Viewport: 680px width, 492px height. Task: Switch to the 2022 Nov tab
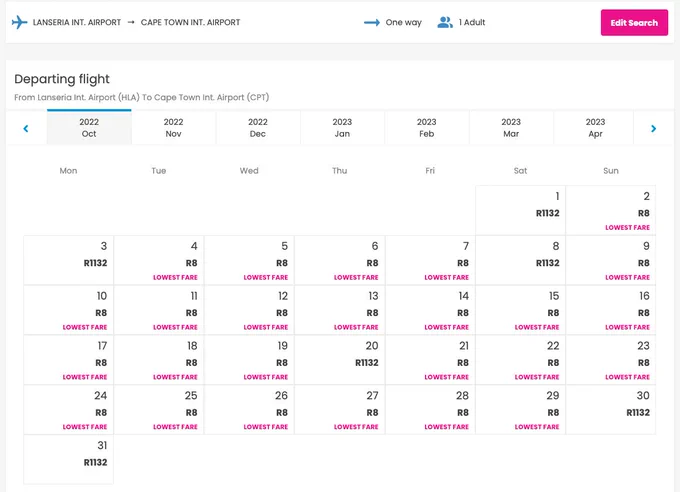[x=173, y=128]
